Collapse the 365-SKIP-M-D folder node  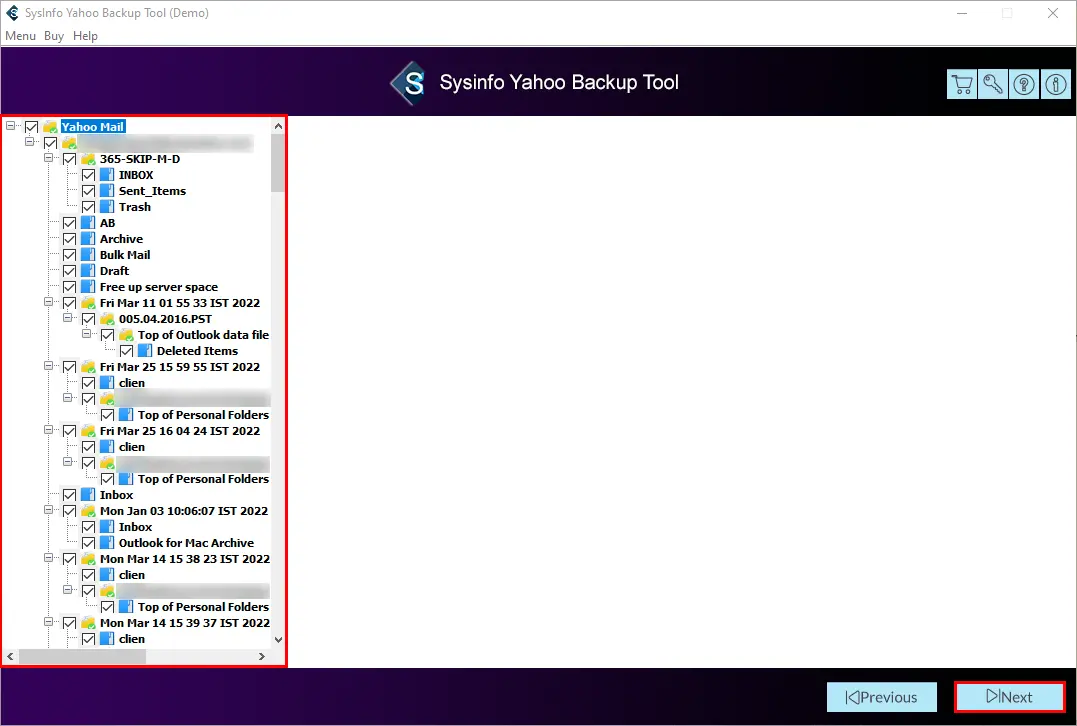point(49,157)
